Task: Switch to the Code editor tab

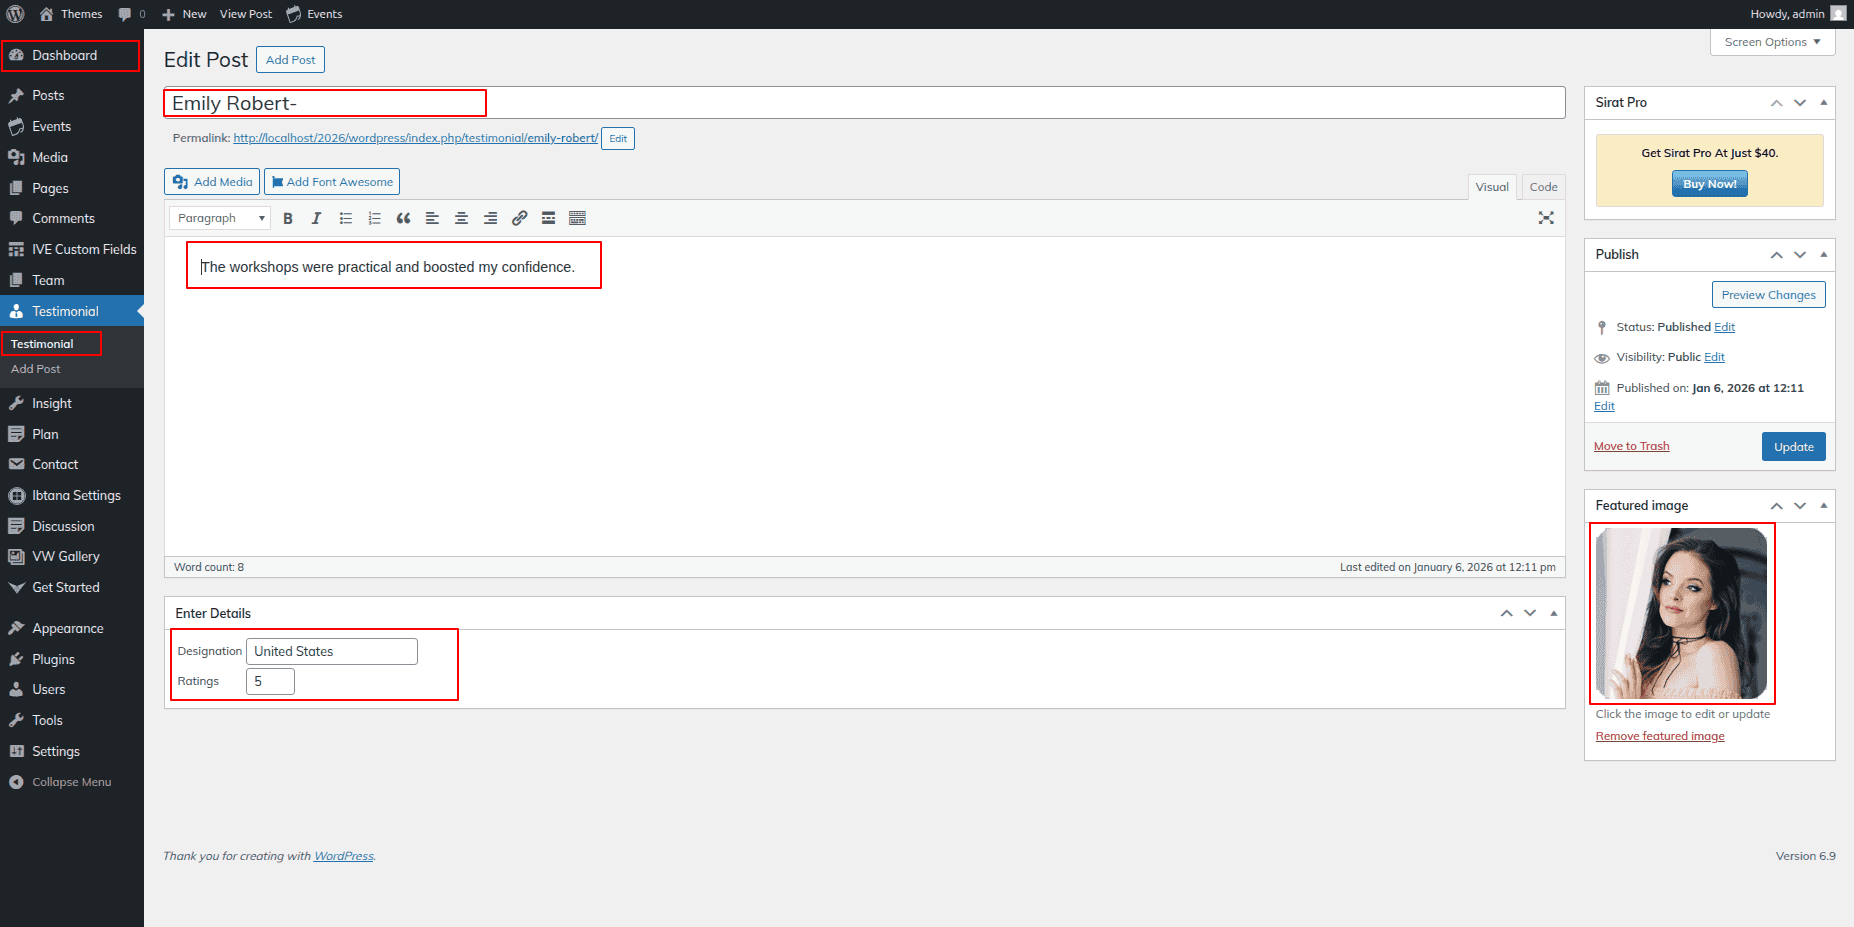Action: click(1543, 187)
